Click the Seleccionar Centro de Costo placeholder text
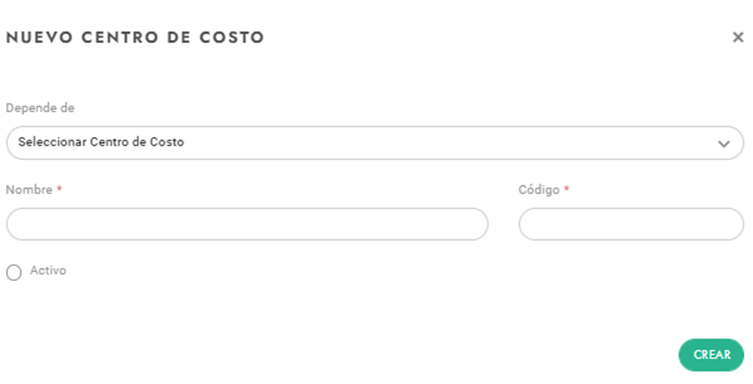Image resolution: width=753 pixels, height=384 pixels. pyautogui.click(x=101, y=142)
